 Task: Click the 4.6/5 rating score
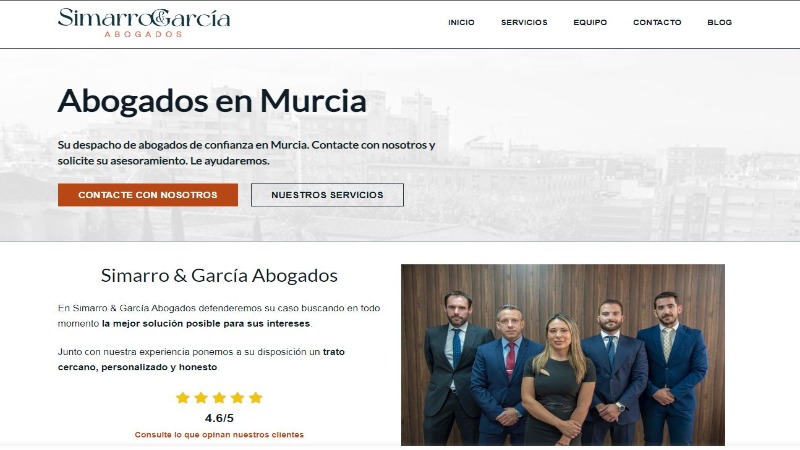[x=219, y=418]
